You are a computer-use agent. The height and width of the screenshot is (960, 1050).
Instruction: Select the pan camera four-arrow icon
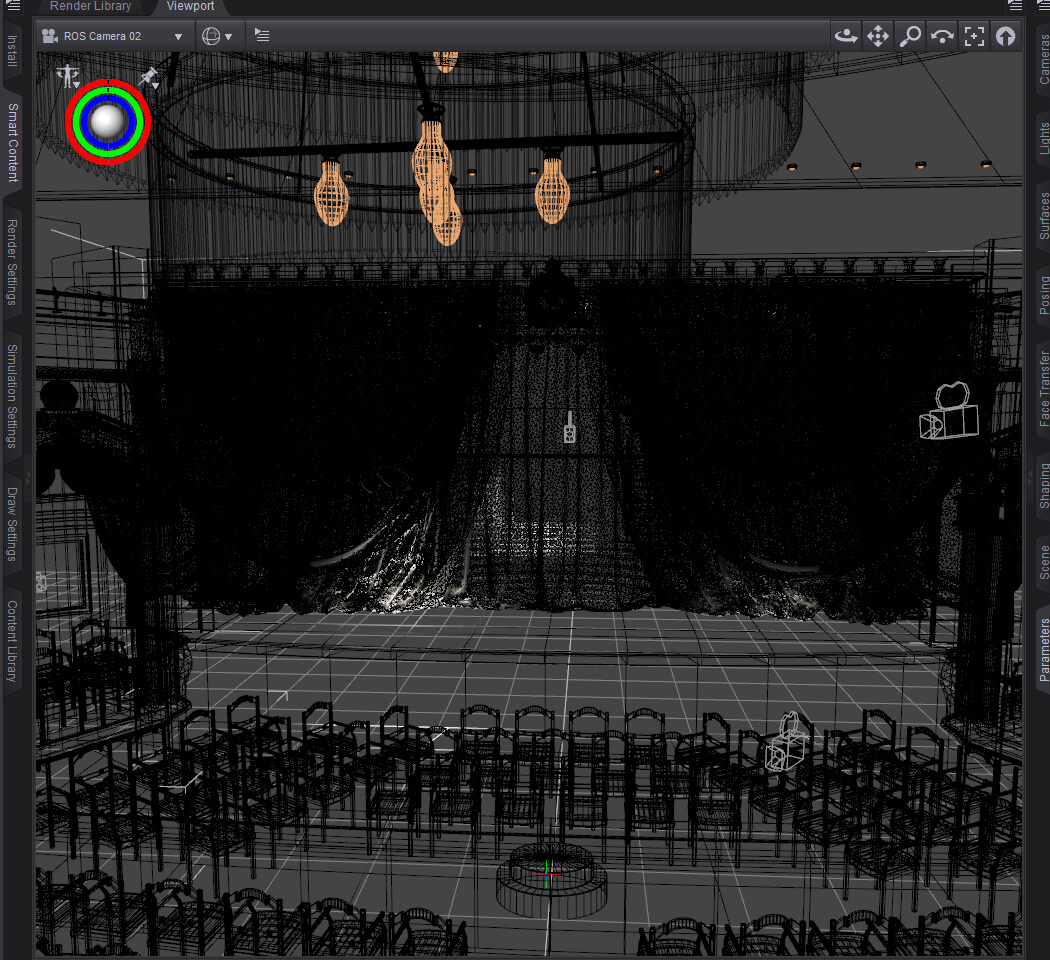pos(877,36)
